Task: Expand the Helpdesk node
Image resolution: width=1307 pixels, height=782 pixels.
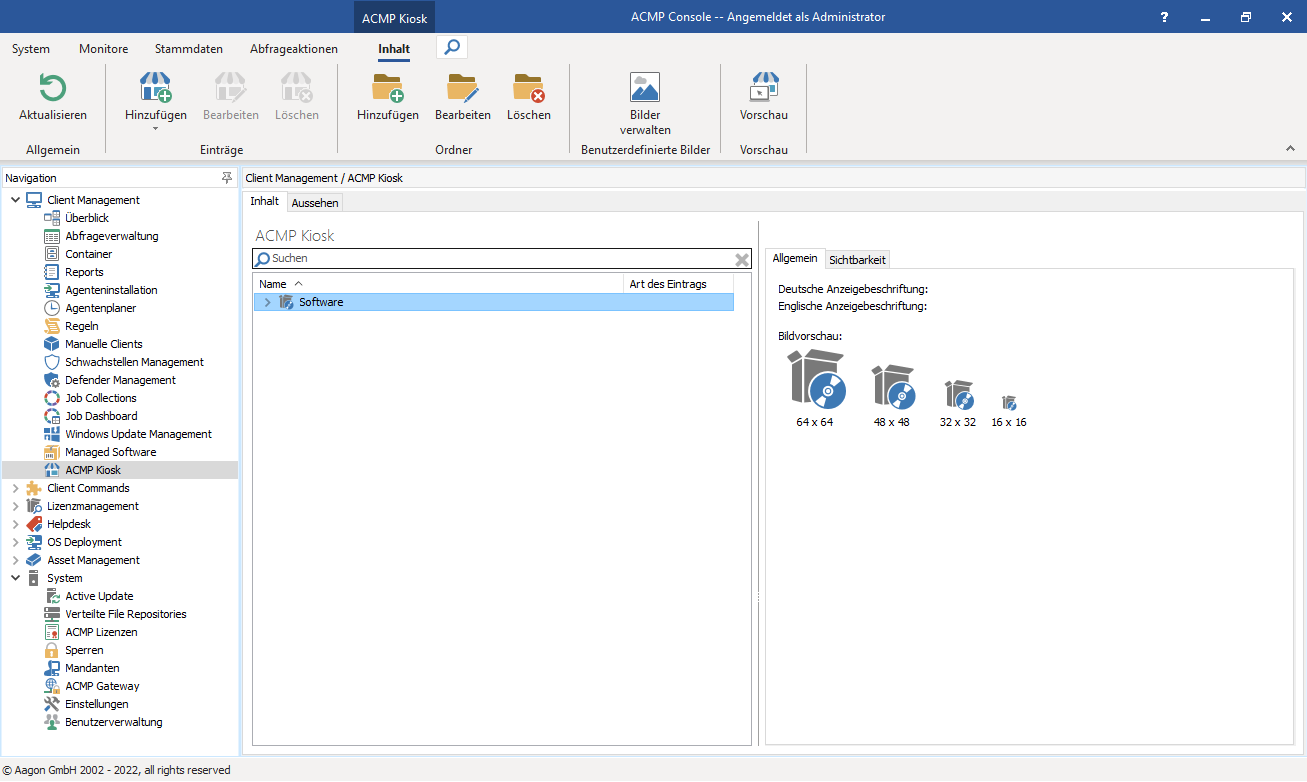Action: tap(15, 524)
